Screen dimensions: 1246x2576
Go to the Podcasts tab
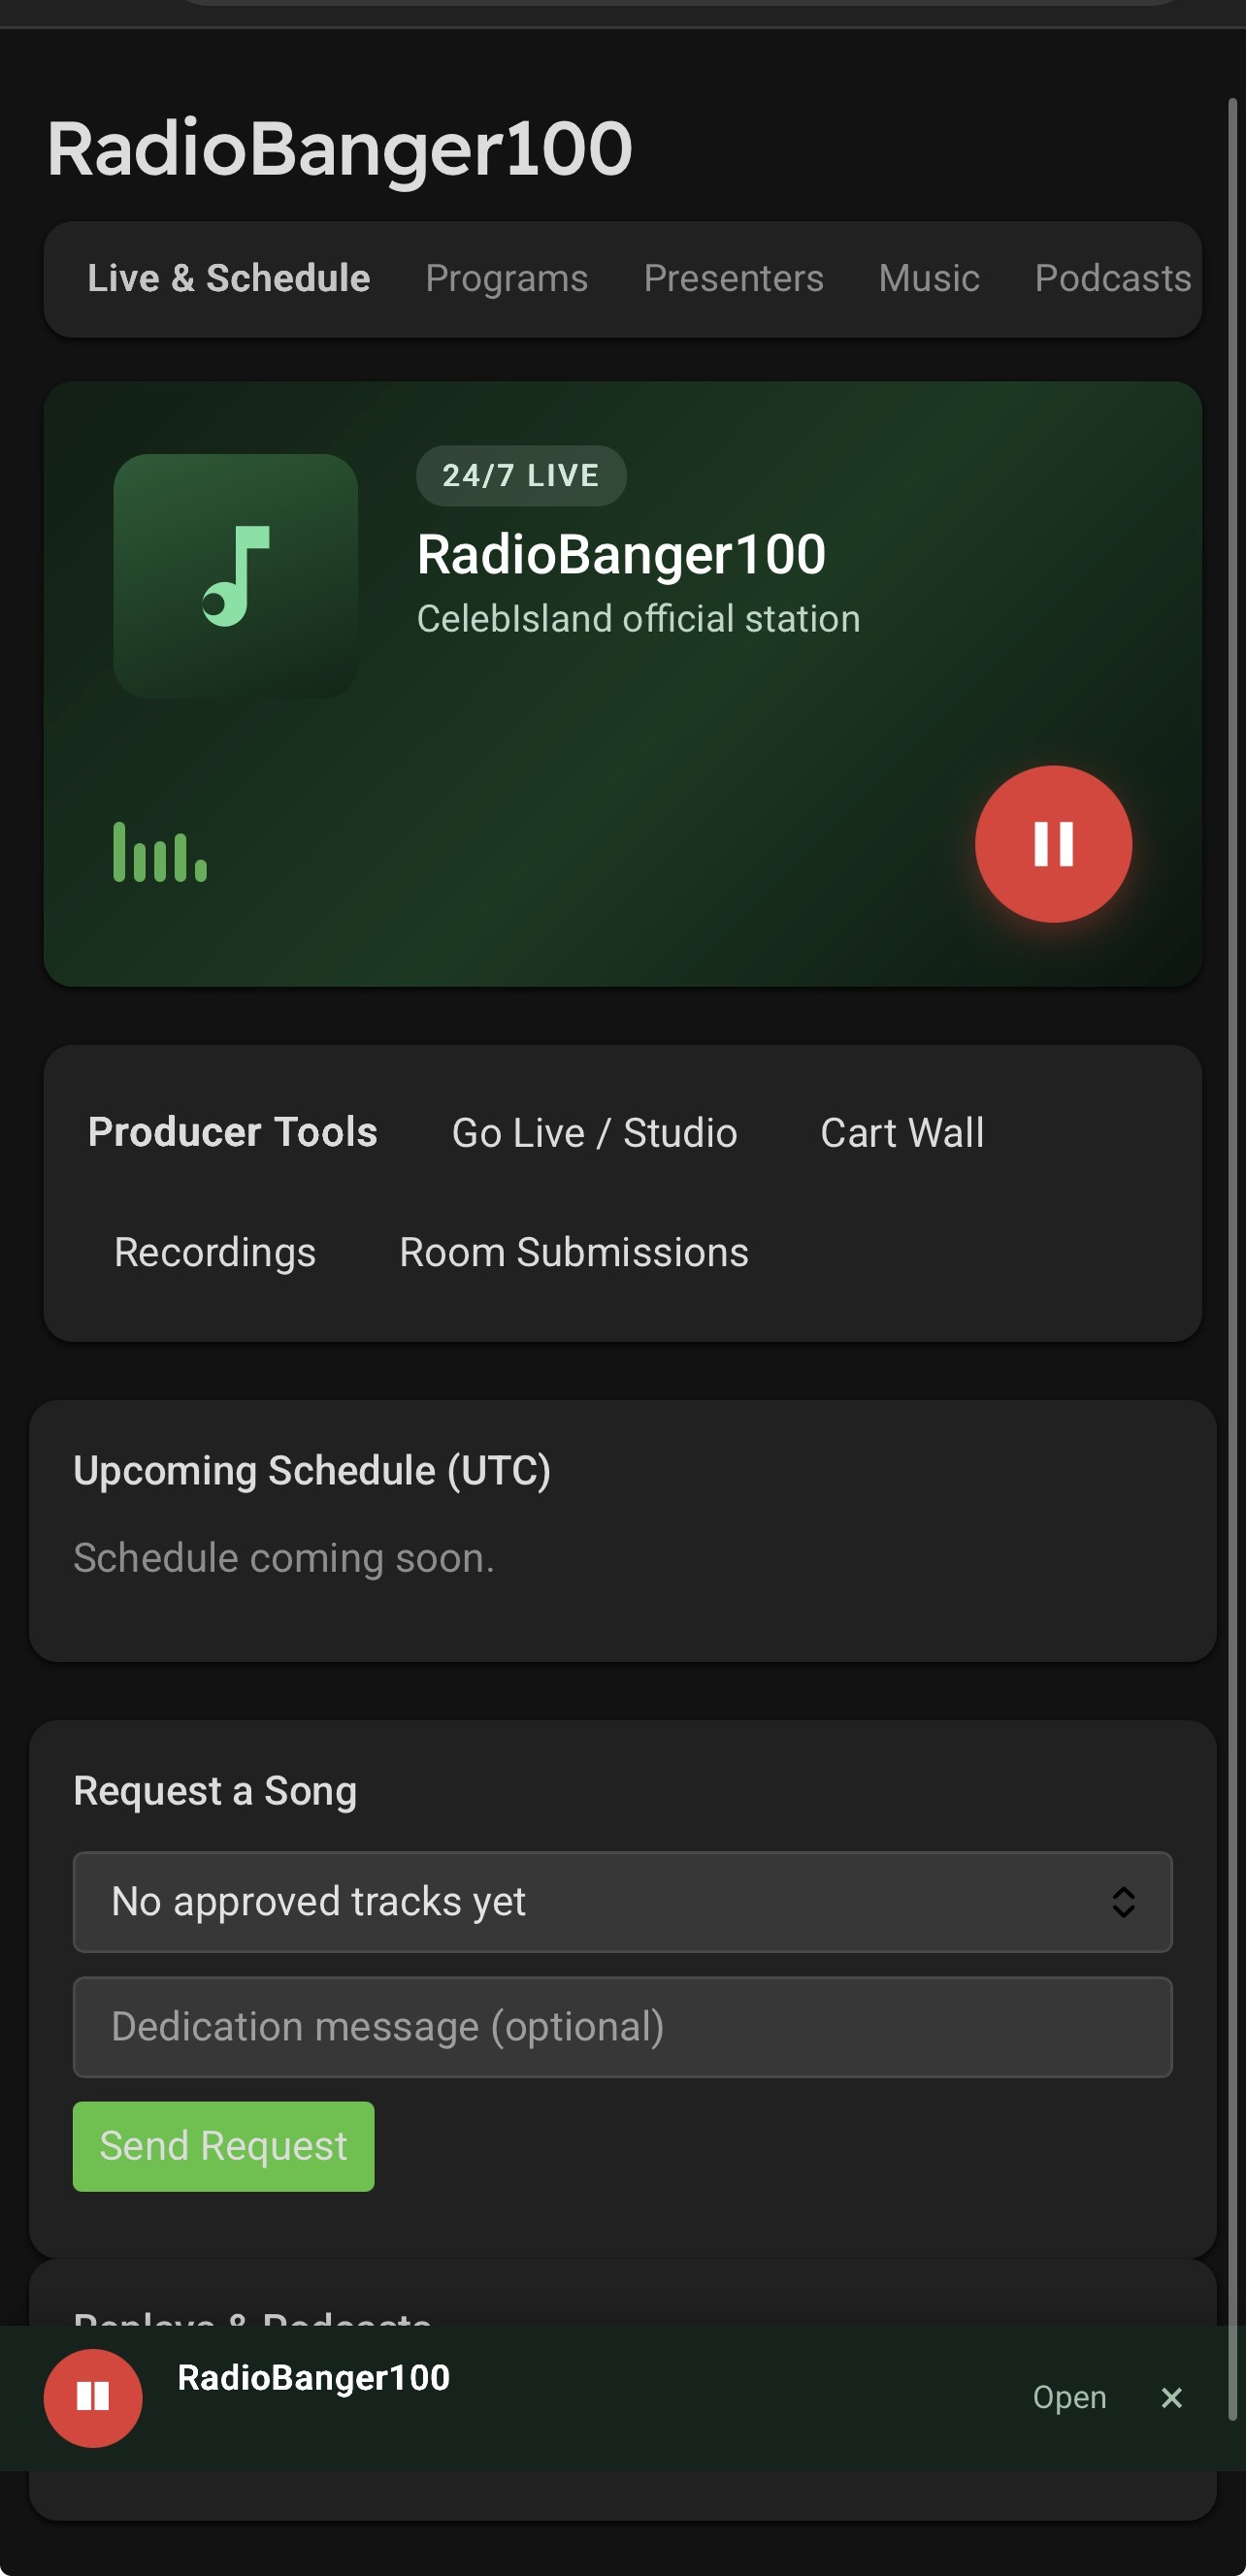pos(1112,278)
